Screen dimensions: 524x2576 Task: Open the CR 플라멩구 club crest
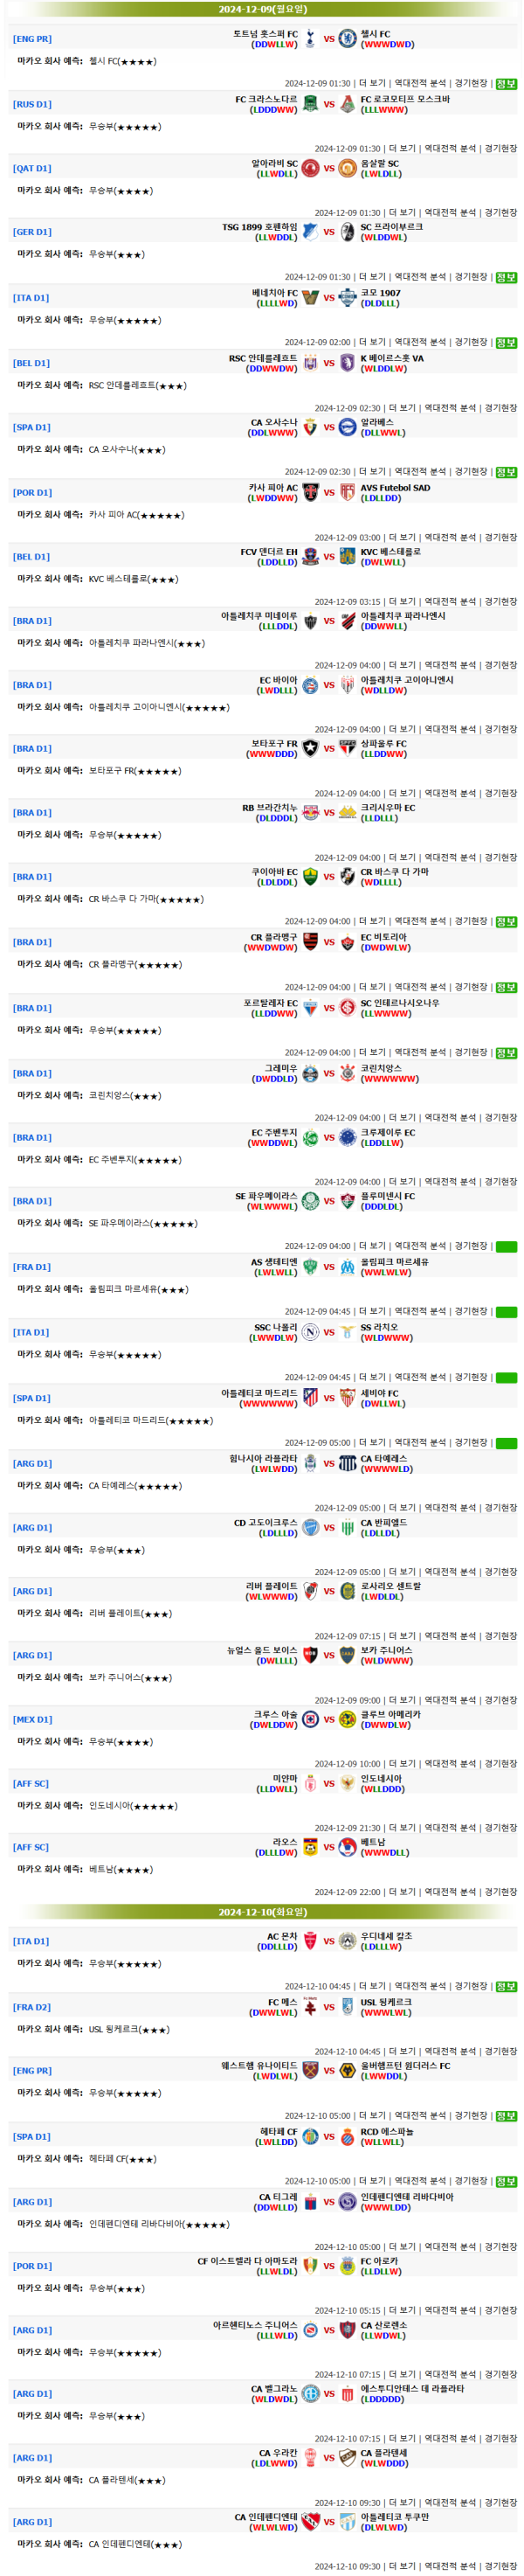pyautogui.click(x=310, y=942)
